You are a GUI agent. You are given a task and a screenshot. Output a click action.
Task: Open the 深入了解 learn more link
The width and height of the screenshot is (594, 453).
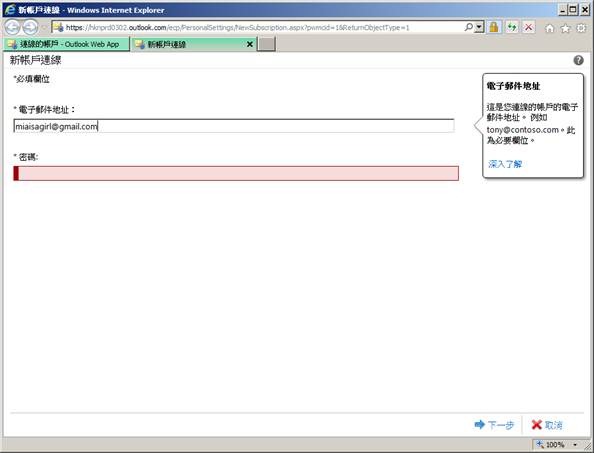point(505,164)
